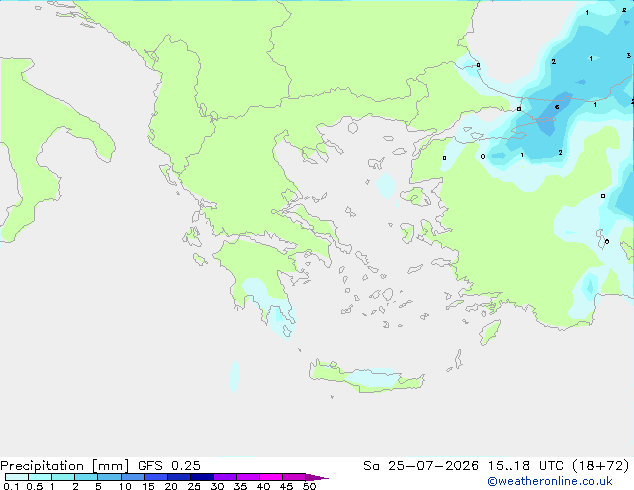Click the "Precipitation [mm]" title text
634x490 pixels.
pyautogui.click(x=64, y=466)
